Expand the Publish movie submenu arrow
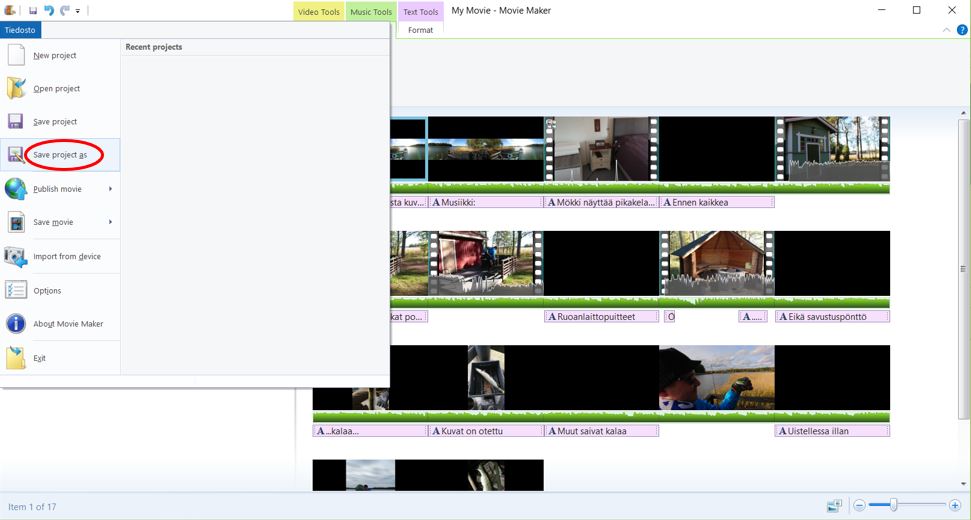 click(x=110, y=189)
